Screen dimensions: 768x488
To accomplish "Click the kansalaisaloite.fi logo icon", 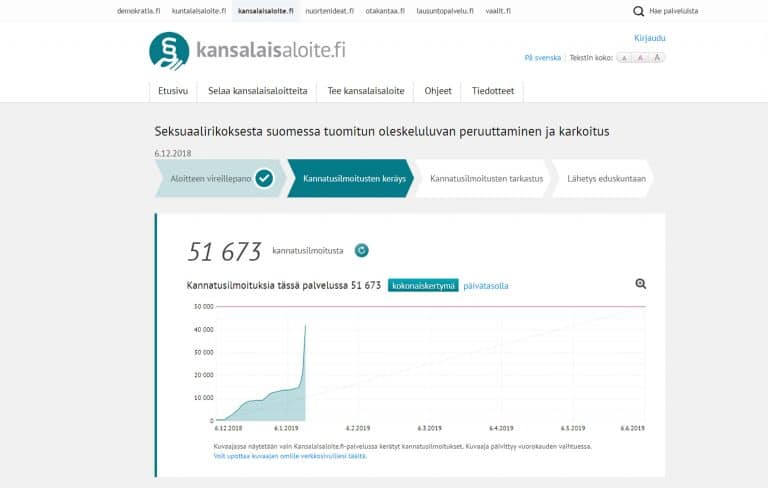I will click(168, 51).
